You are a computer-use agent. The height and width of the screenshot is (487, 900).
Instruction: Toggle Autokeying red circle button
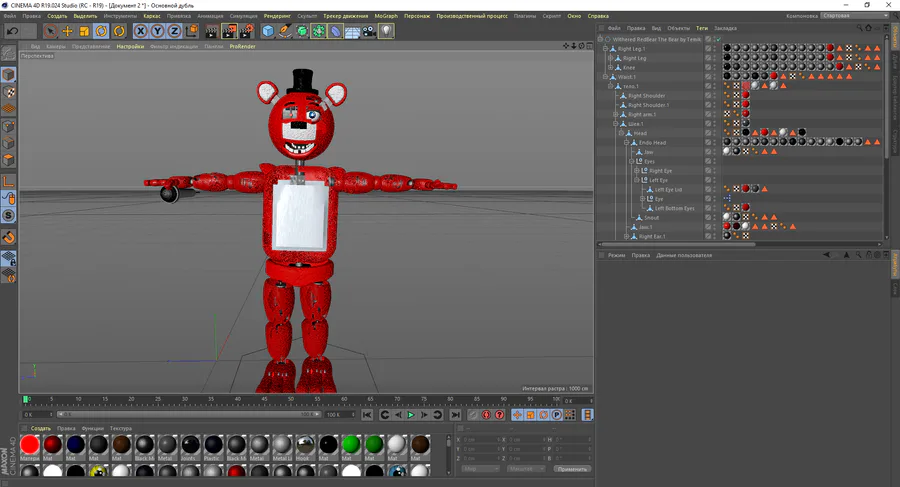coord(487,415)
